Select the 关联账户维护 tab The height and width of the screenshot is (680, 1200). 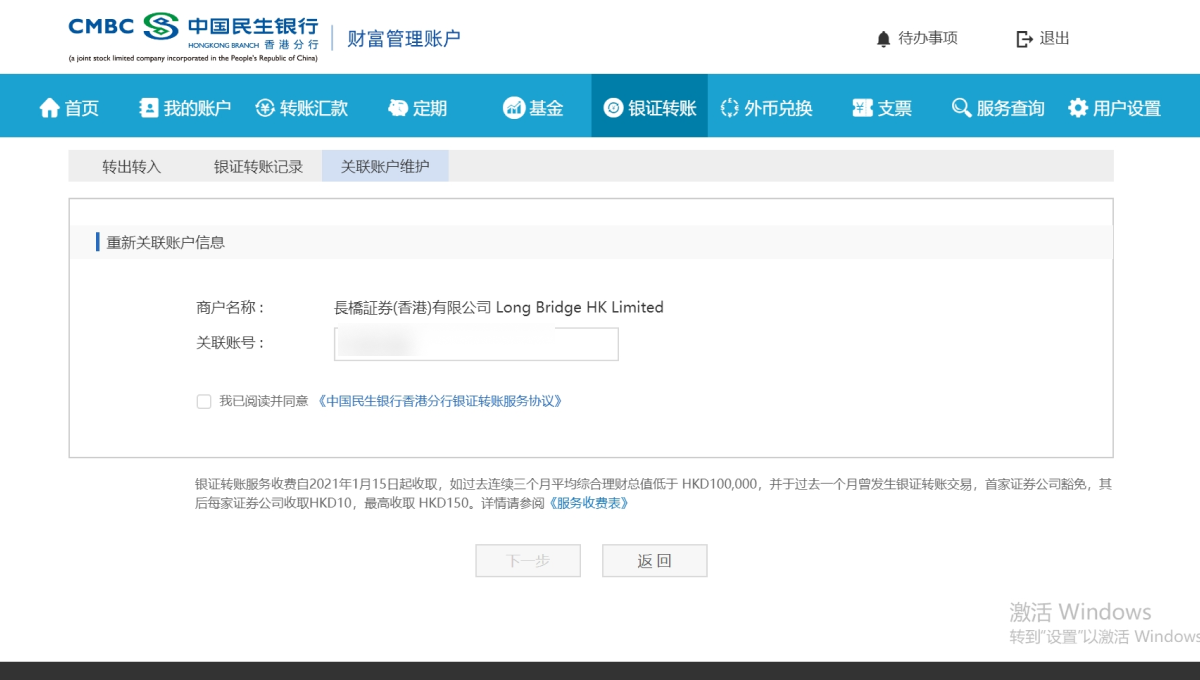(x=385, y=166)
